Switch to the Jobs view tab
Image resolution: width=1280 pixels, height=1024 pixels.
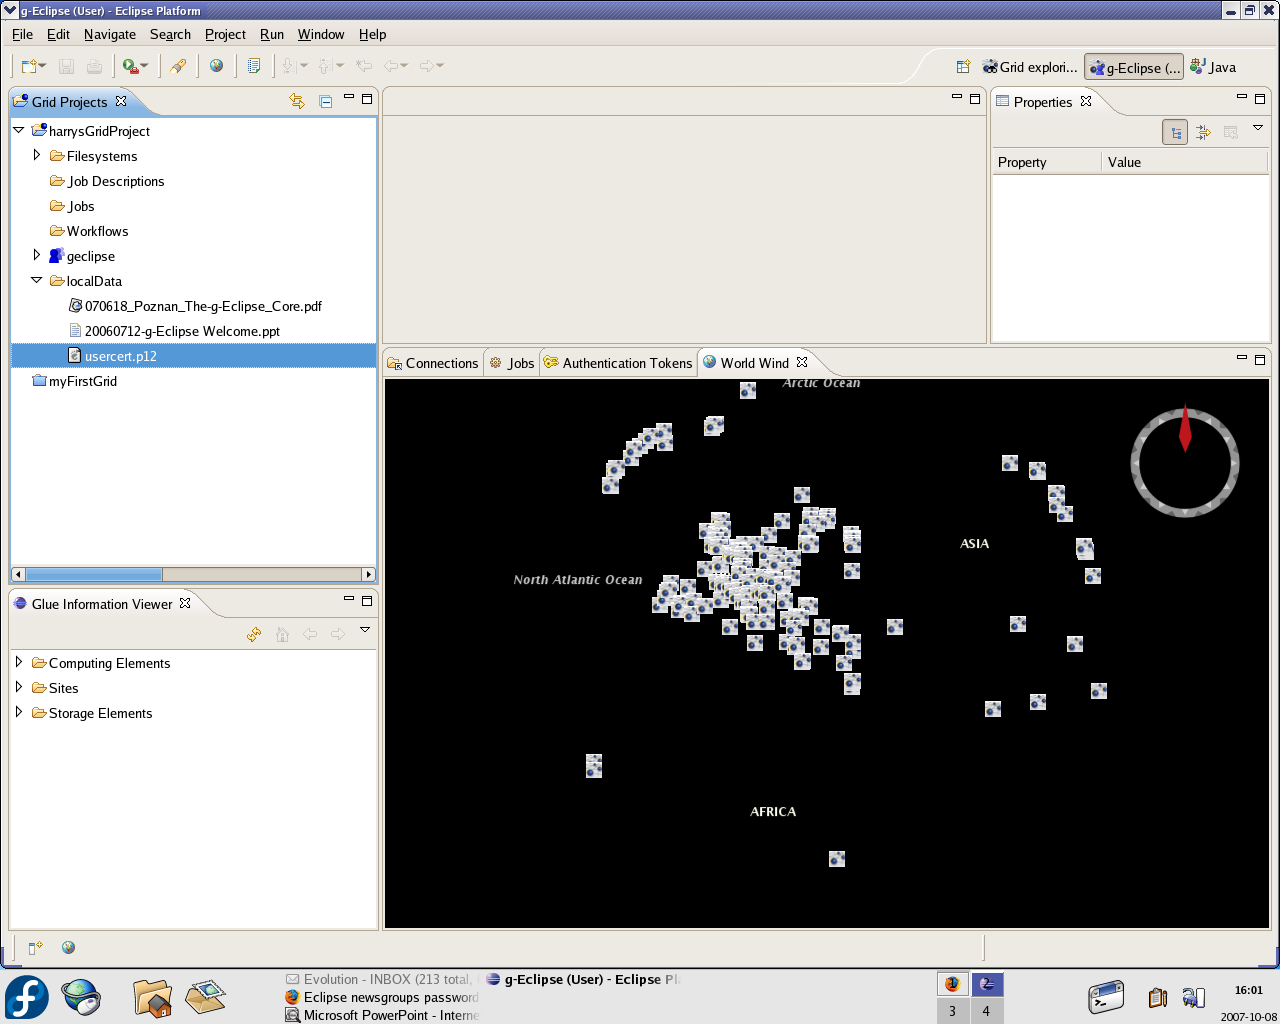[512, 363]
